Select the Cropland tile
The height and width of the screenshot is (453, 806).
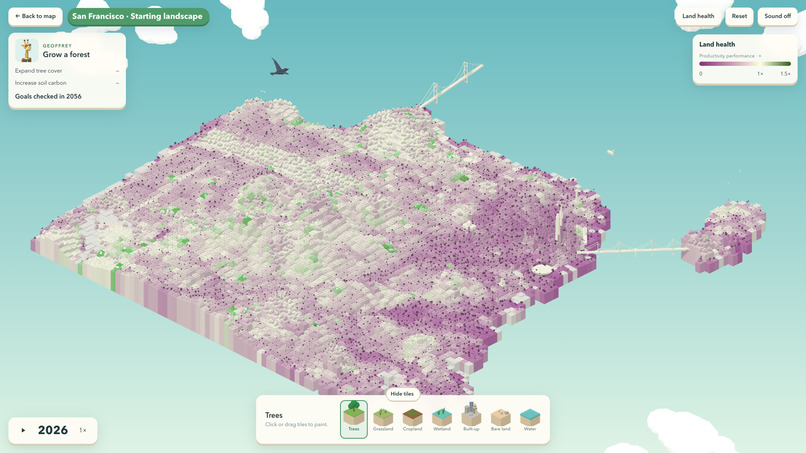coord(412,419)
